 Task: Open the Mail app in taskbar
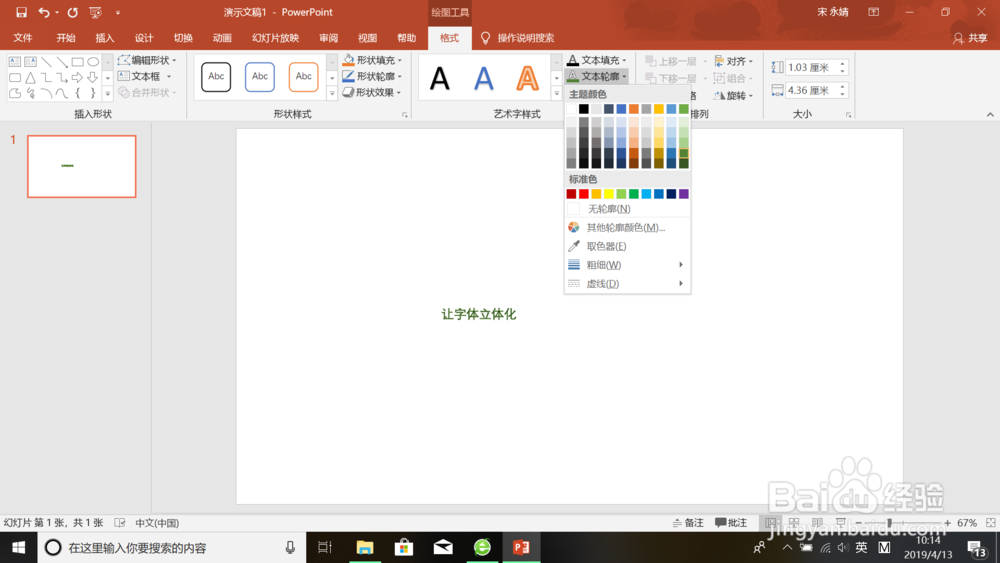[x=443, y=547]
